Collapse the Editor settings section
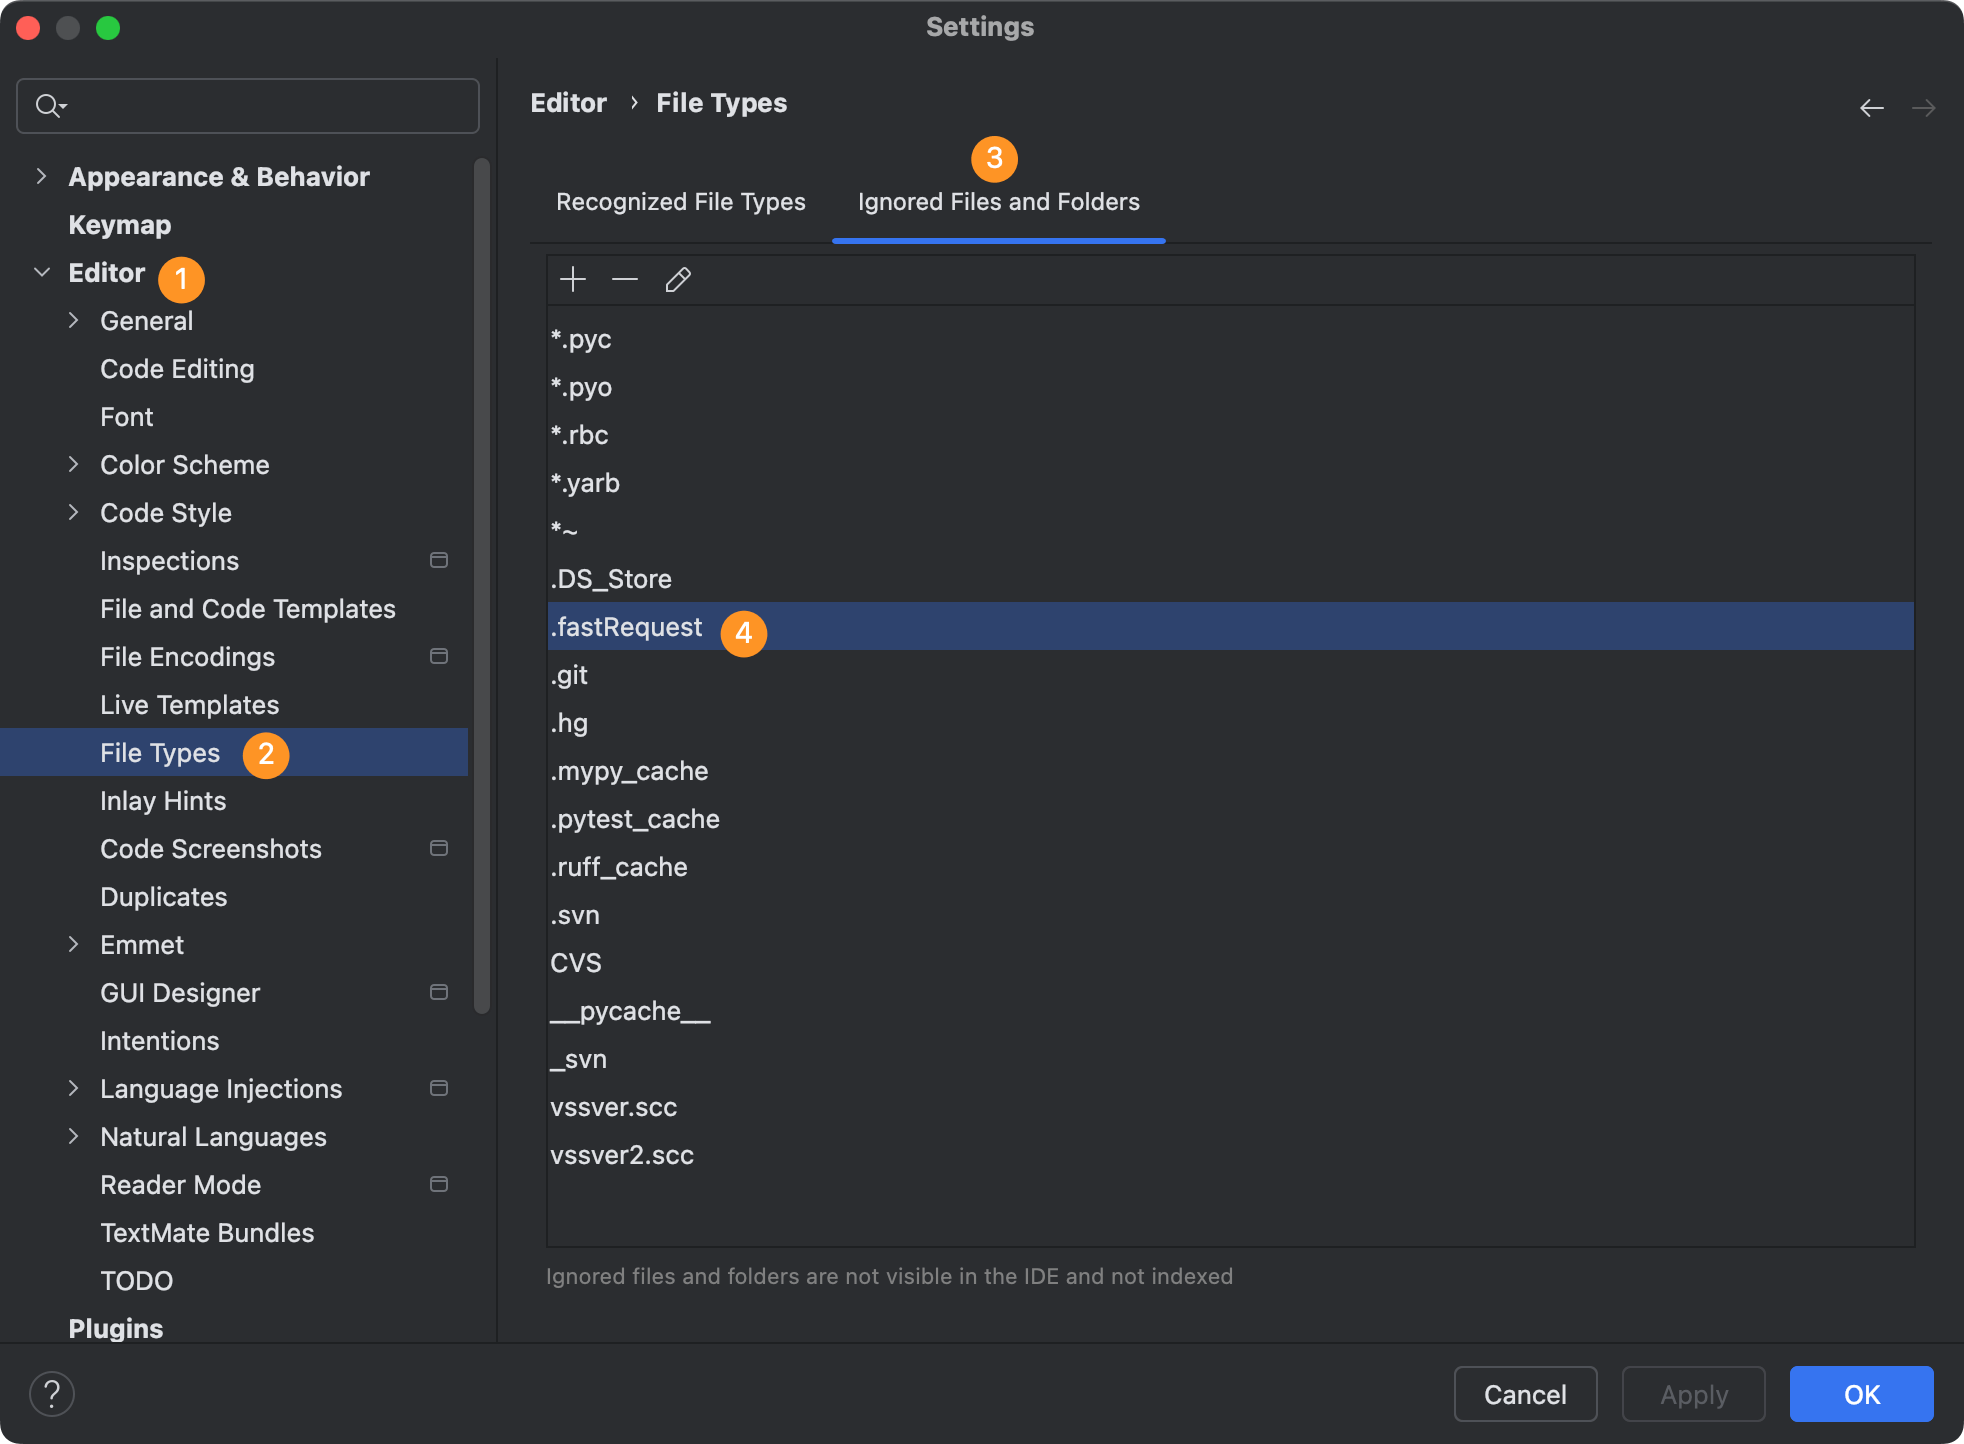 [43, 274]
